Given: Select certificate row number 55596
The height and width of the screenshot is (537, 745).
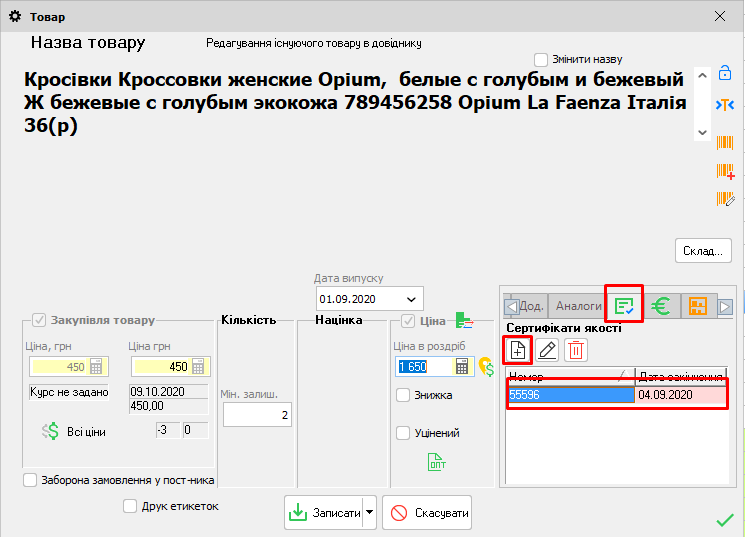Looking at the screenshot, I should (570, 394).
